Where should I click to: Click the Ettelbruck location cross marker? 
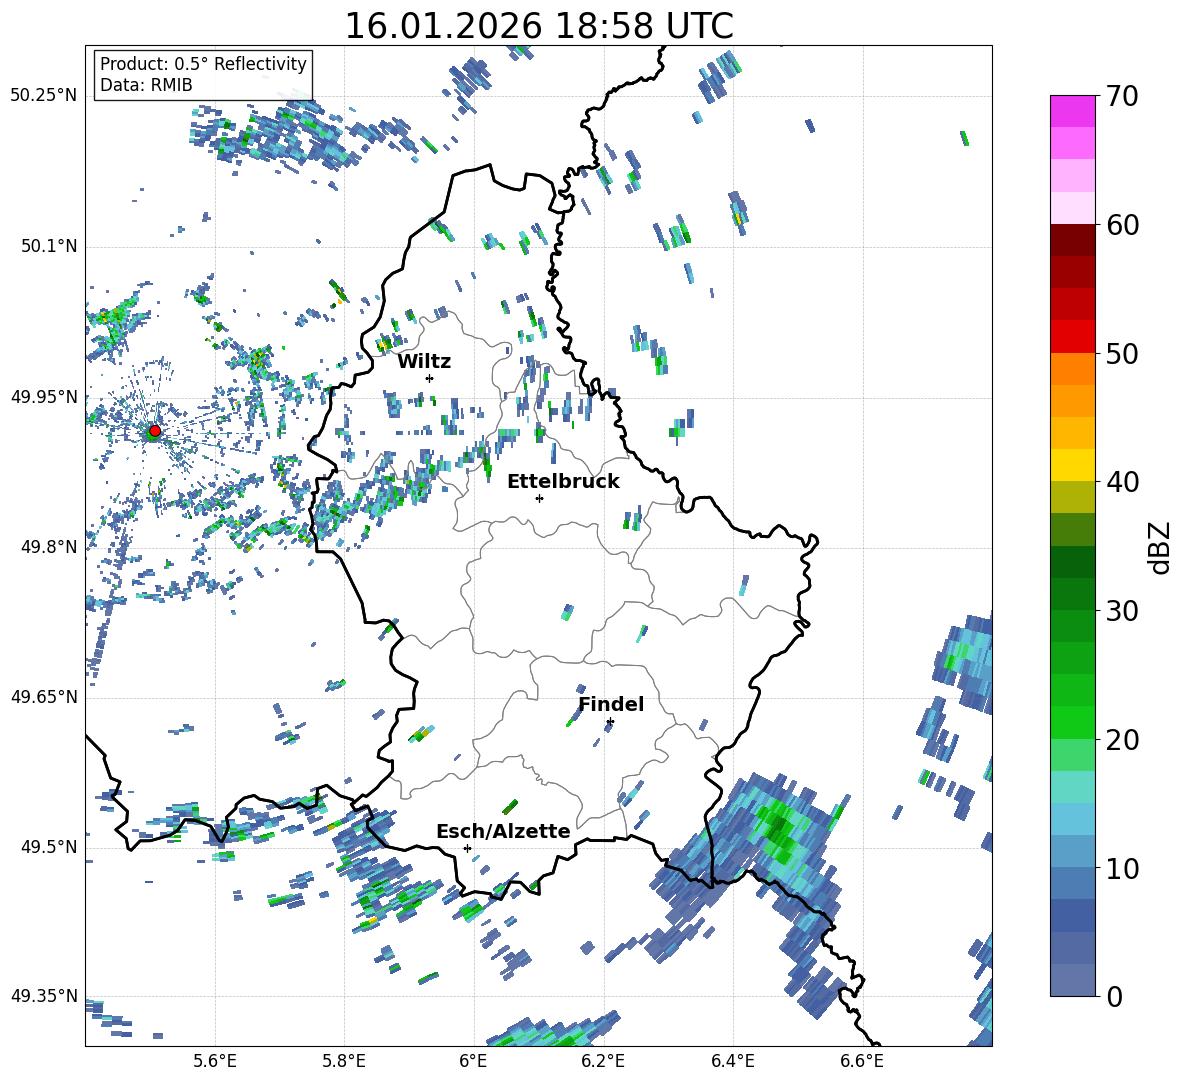tap(539, 498)
